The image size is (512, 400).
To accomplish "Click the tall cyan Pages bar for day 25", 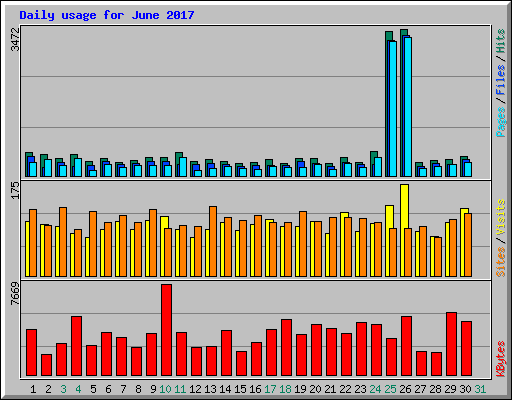I will 393,109.
